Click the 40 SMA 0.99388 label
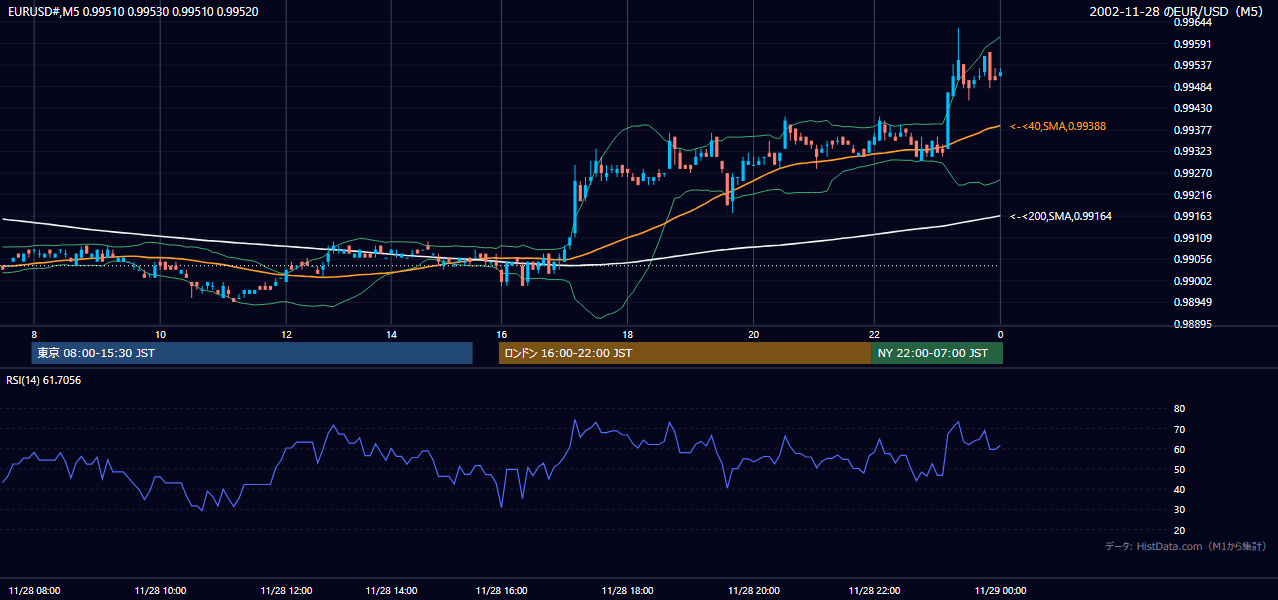This screenshot has height=600, width=1278. 1058,126
